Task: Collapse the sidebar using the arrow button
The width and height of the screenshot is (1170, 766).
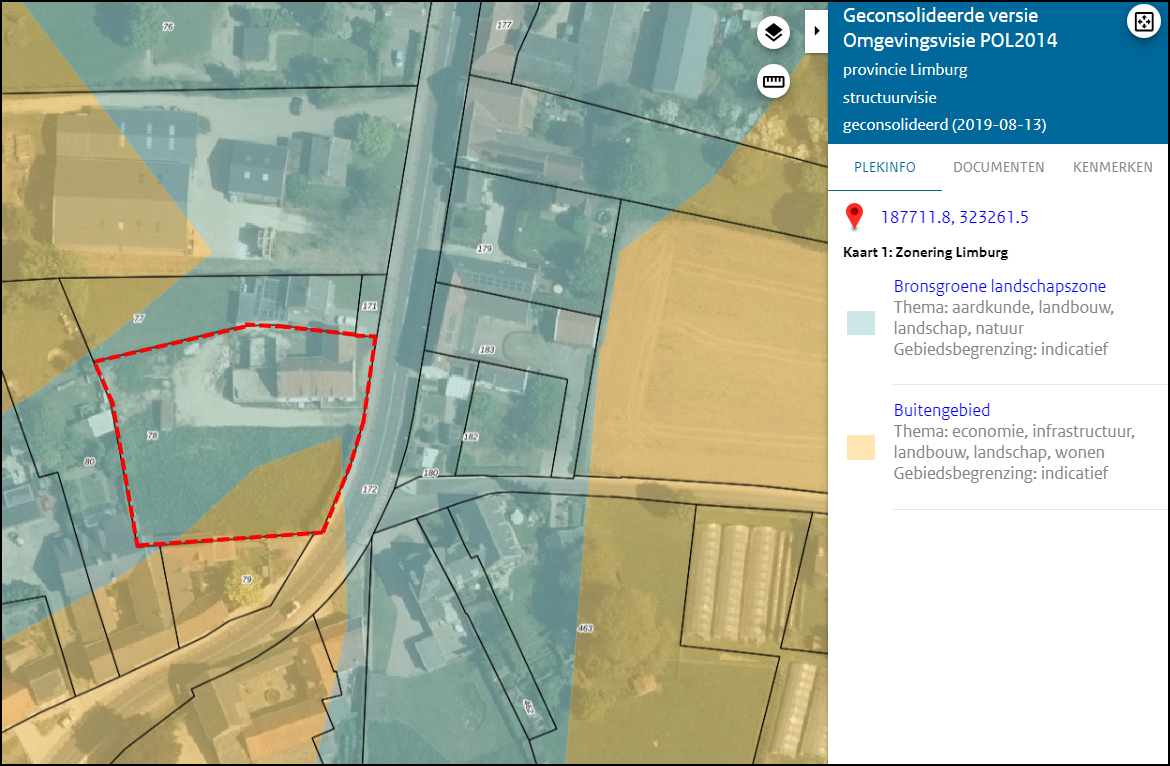Action: [816, 30]
